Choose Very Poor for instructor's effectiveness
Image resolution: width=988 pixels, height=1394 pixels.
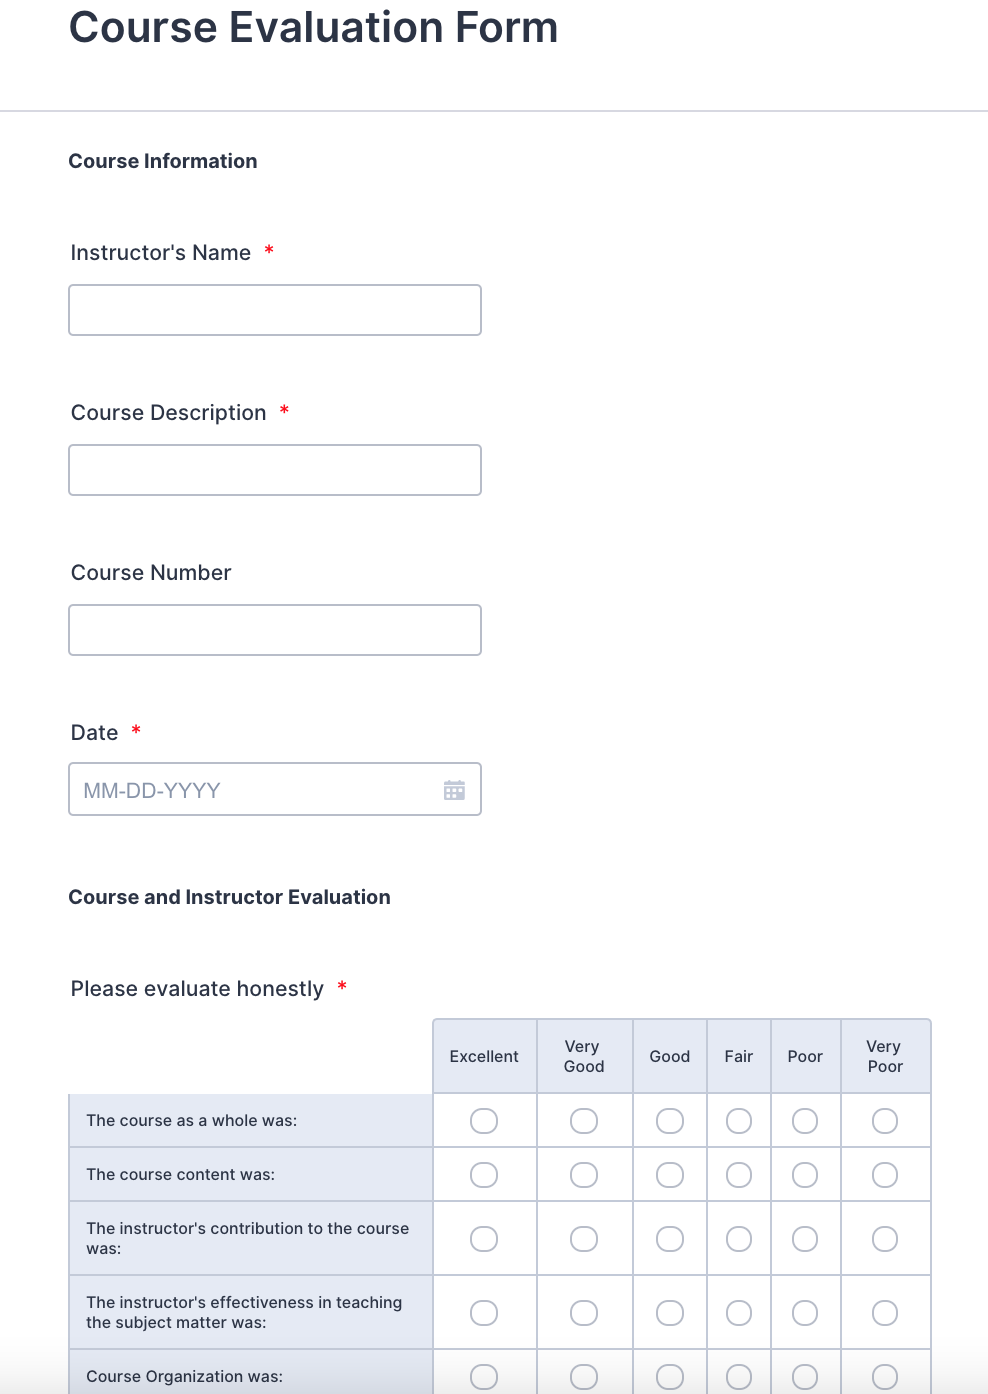click(885, 1313)
